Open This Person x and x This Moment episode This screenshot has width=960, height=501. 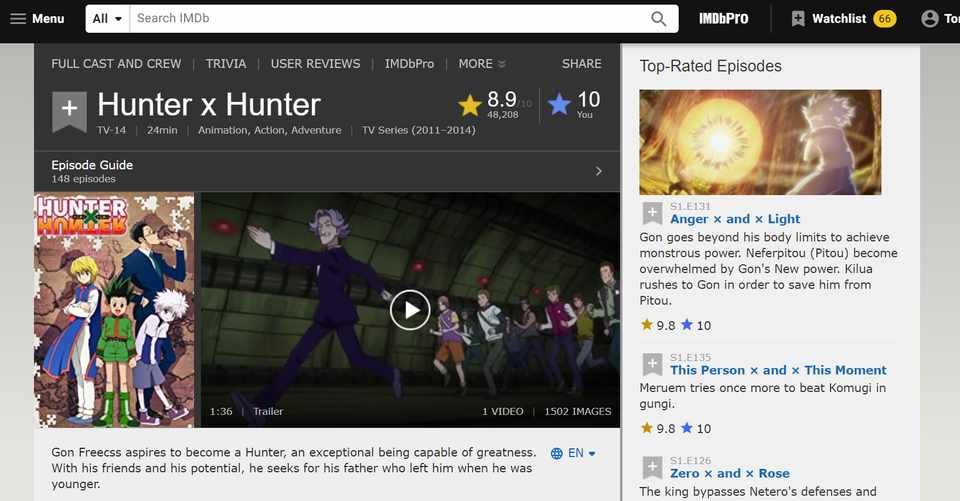(x=778, y=370)
